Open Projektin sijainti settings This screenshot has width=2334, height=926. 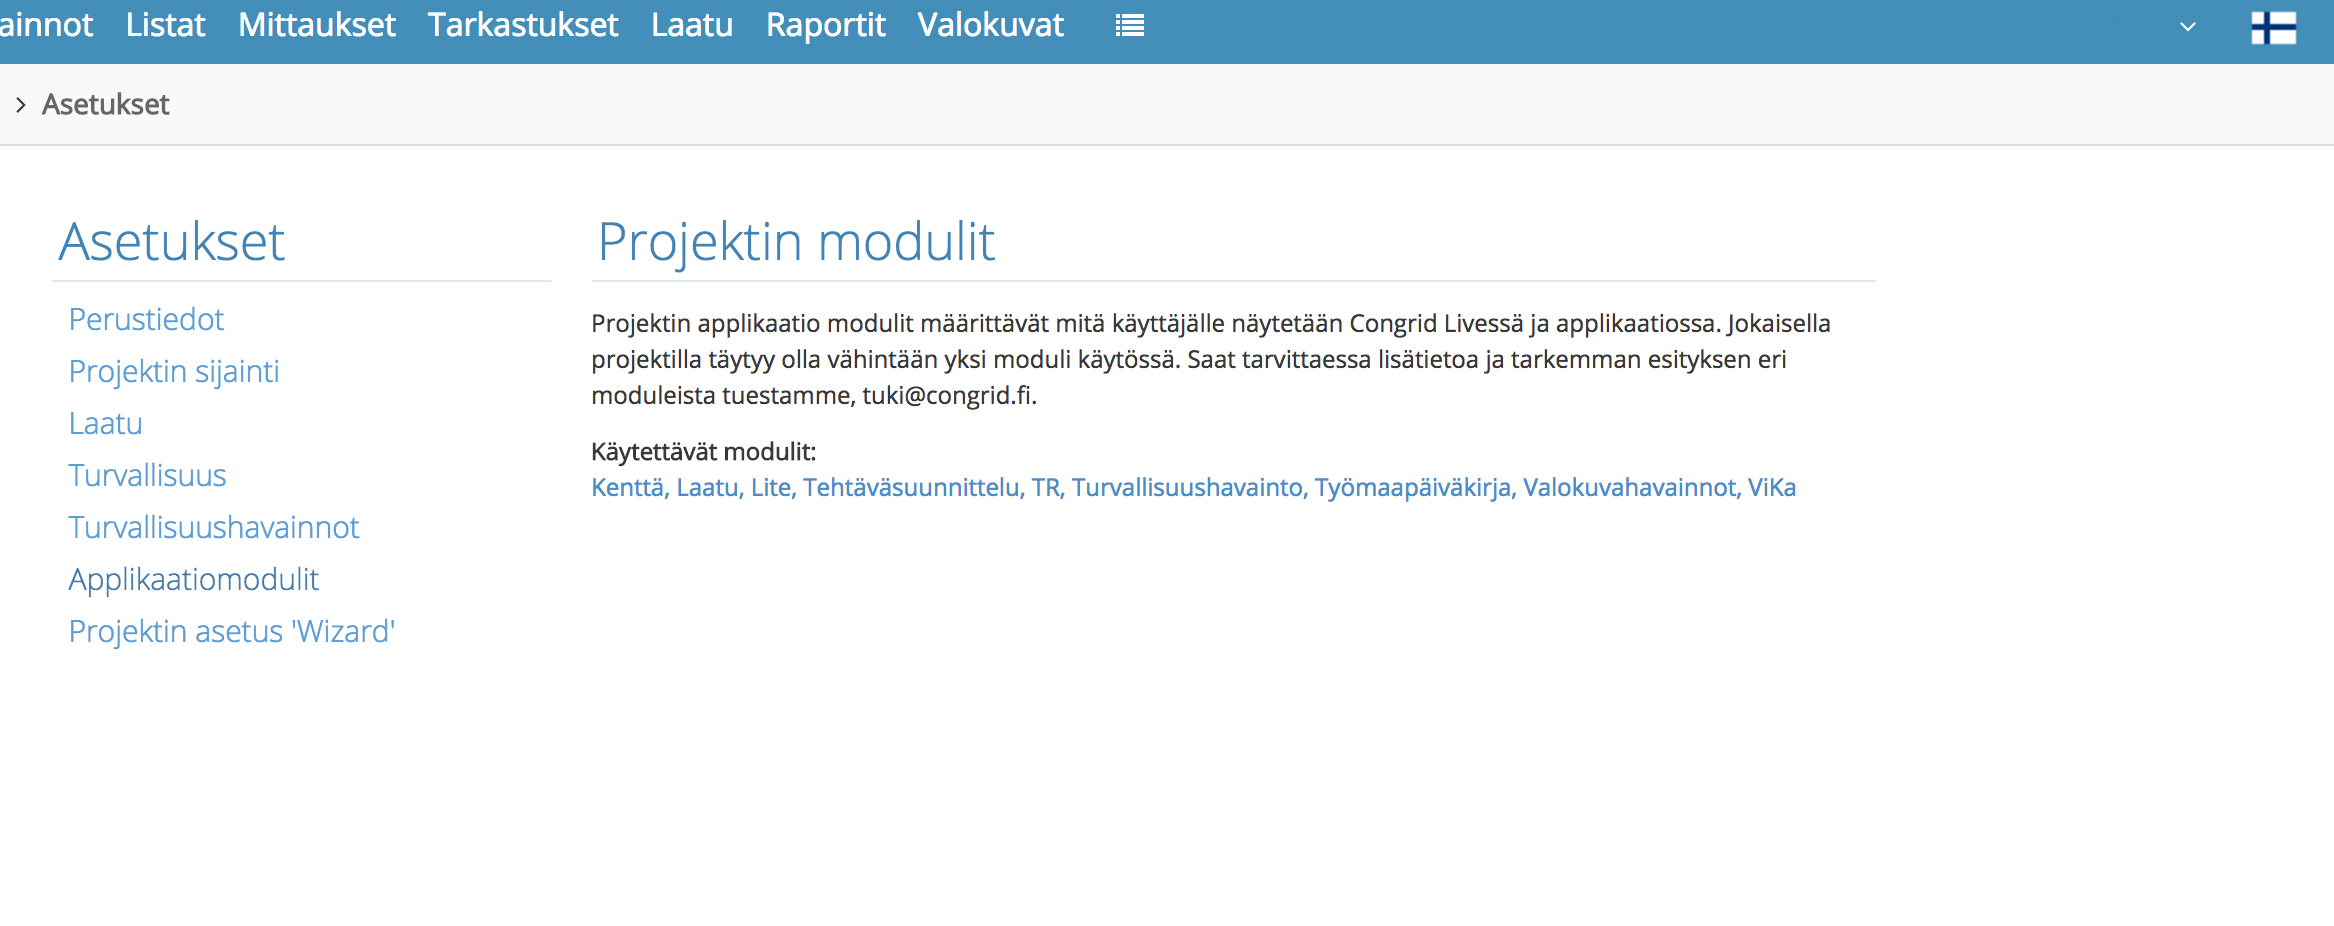point(174,371)
